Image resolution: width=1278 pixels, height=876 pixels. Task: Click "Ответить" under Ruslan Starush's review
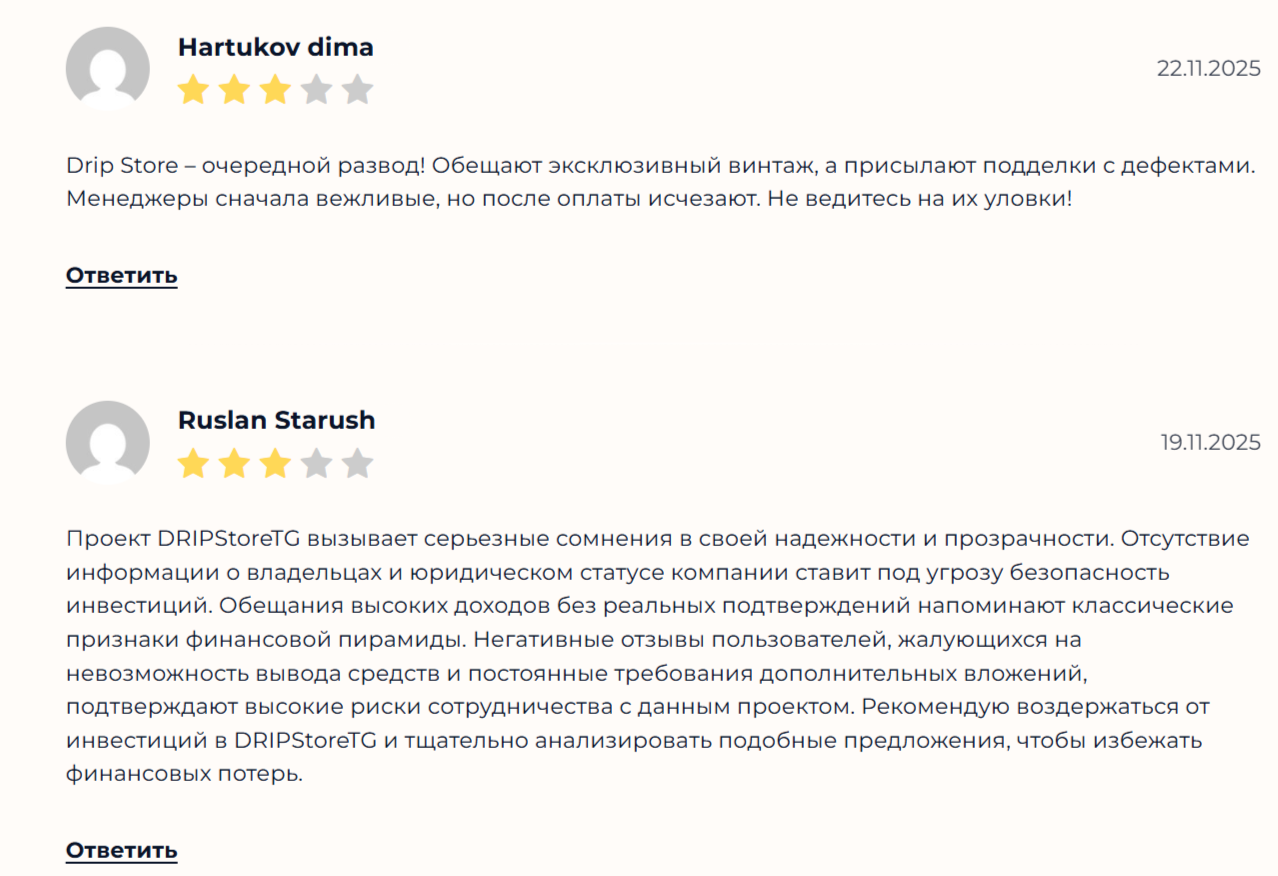(x=122, y=851)
